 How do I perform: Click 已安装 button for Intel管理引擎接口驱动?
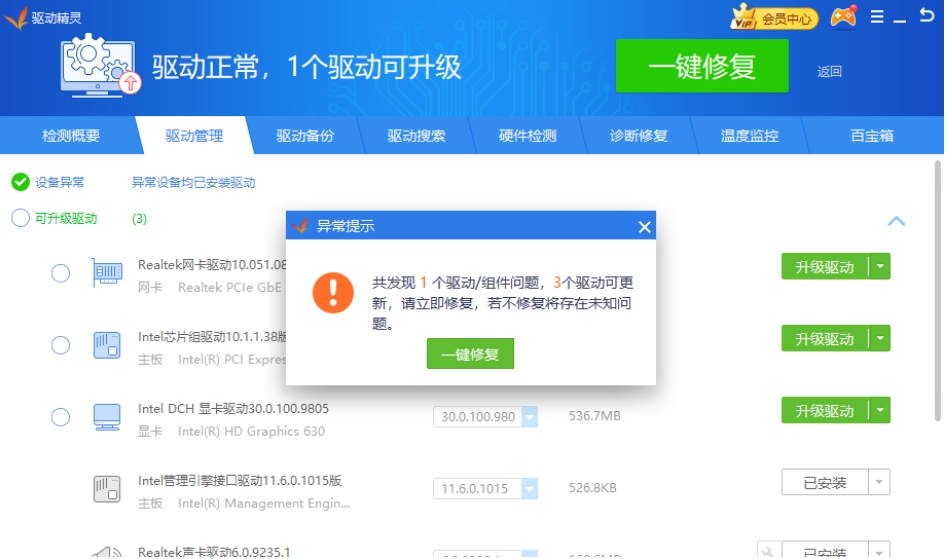click(x=825, y=482)
